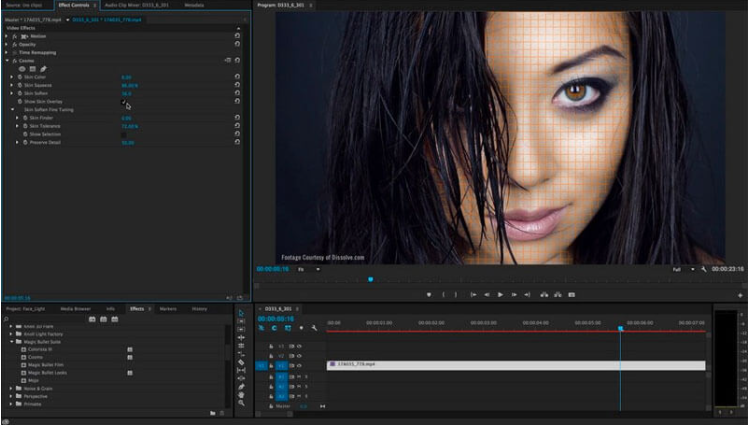Click the Cosmo pen mask icon

(x=43, y=68)
